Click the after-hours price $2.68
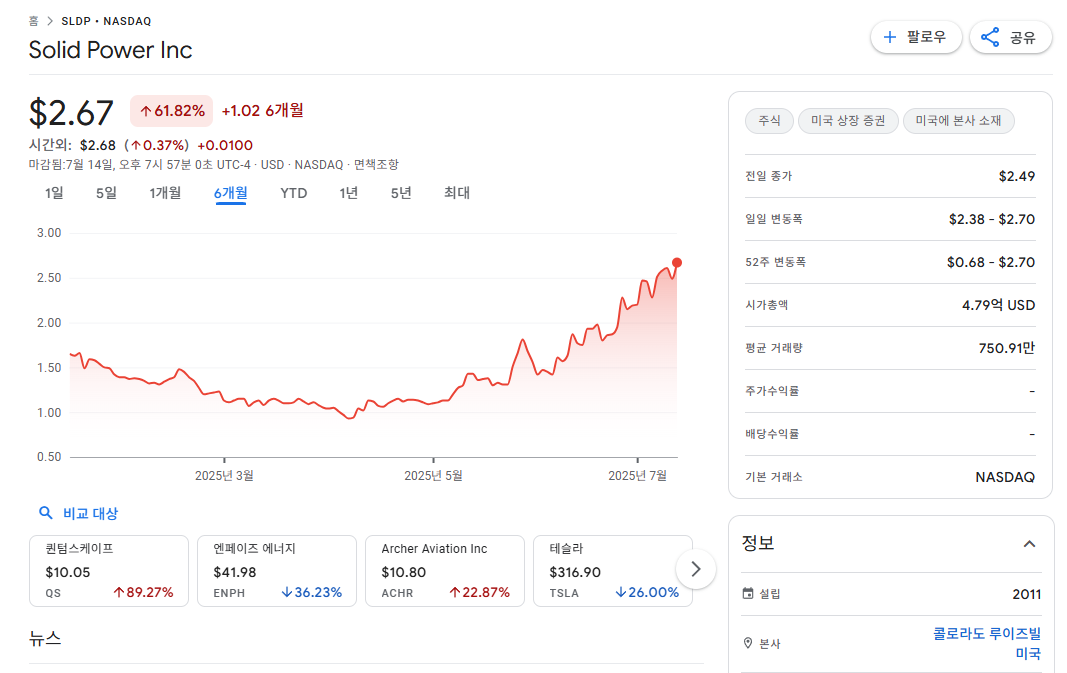Screen dimensions: 1067x673 [98, 145]
